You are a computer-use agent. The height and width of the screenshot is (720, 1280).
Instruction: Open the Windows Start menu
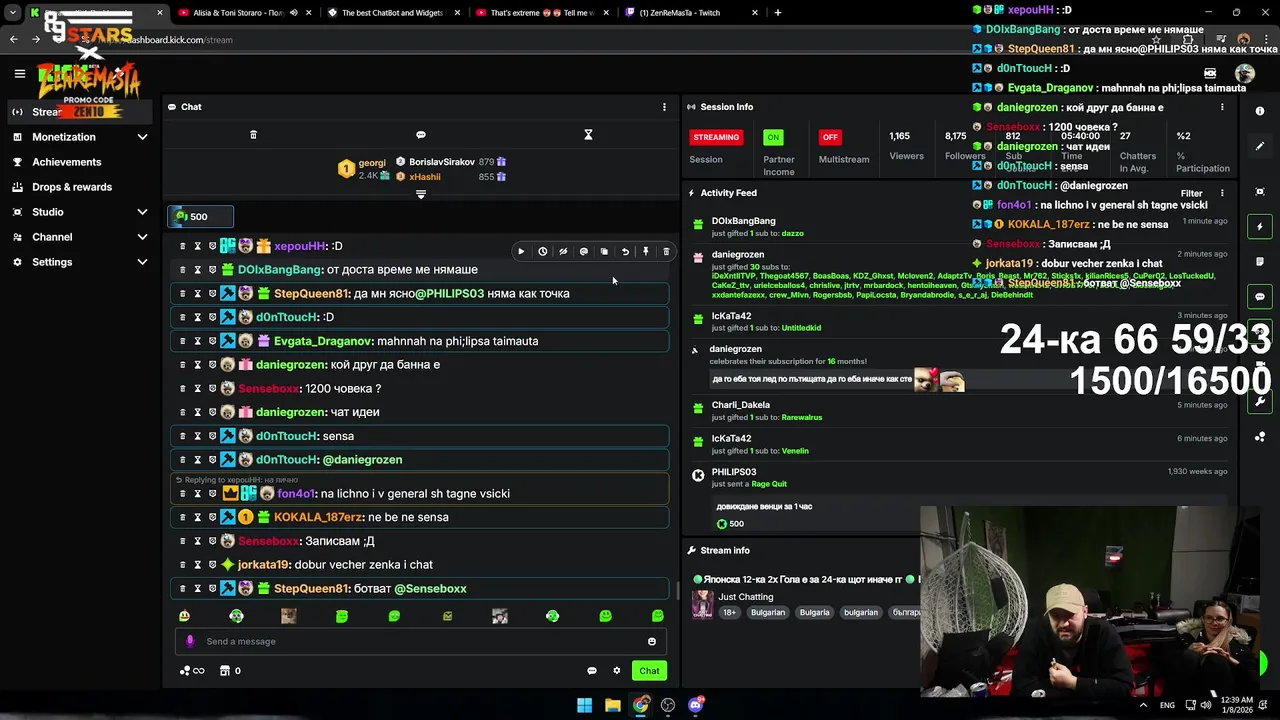pyautogui.click(x=584, y=705)
